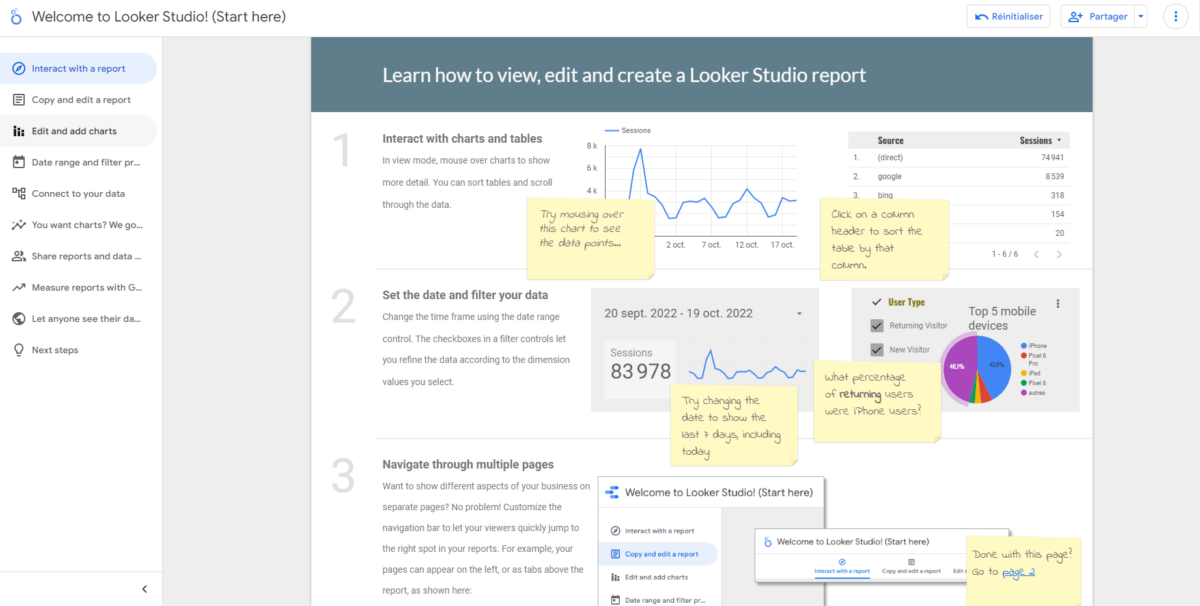Click the connector icon beside Connect to your data
This screenshot has width=1200, height=606.
coord(16,193)
